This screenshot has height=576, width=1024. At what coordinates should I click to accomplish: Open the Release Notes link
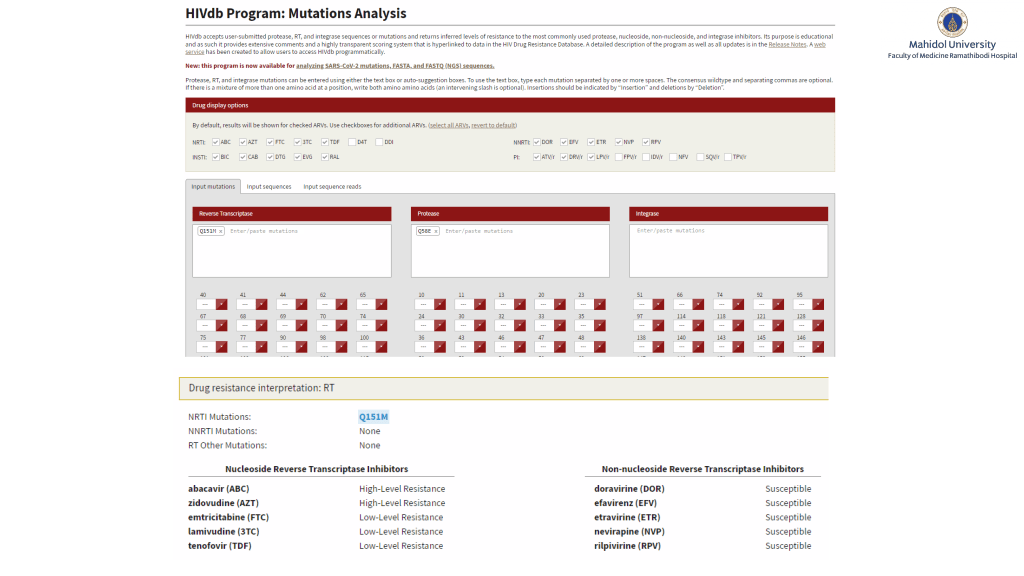coord(788,44)
